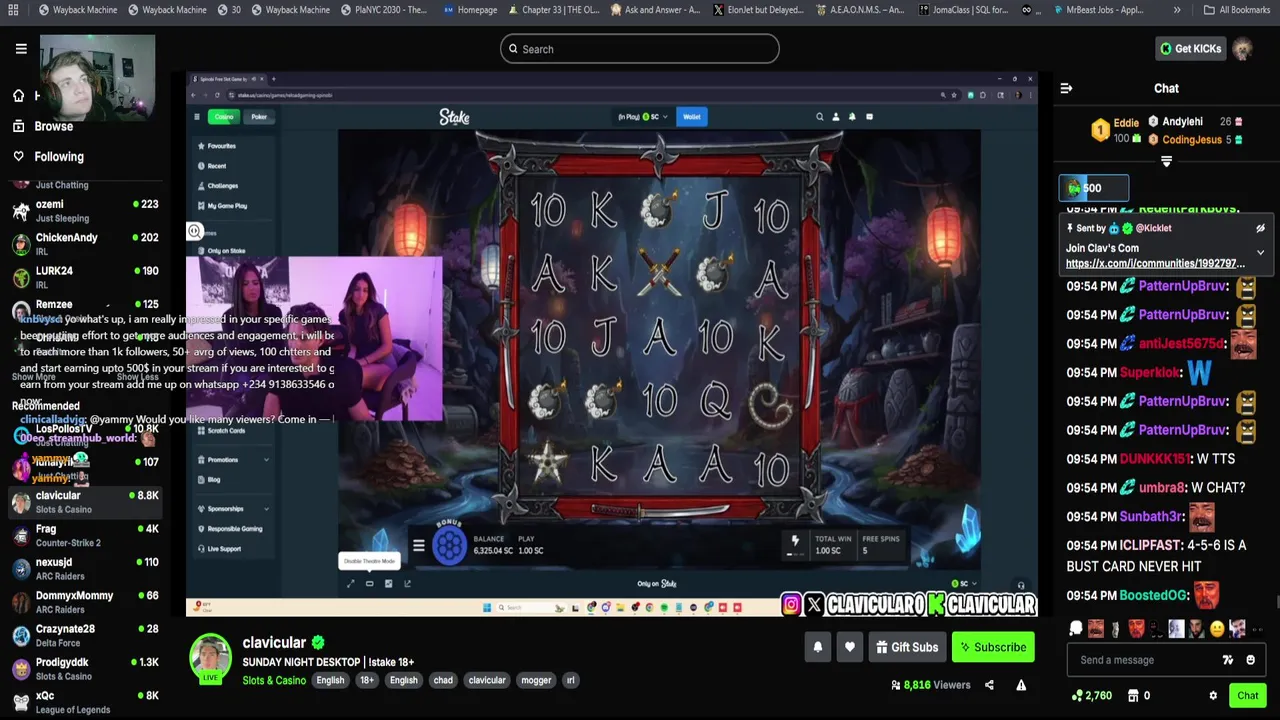Open the clavicular streamer avatar

(x=211, y=658)
